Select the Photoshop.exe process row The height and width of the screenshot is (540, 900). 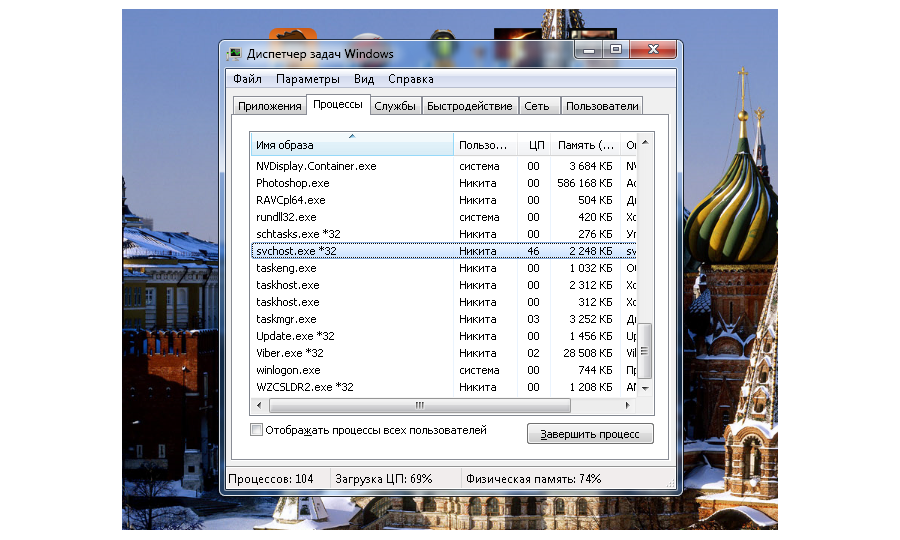pyautogui.click(x=444, y=183)
